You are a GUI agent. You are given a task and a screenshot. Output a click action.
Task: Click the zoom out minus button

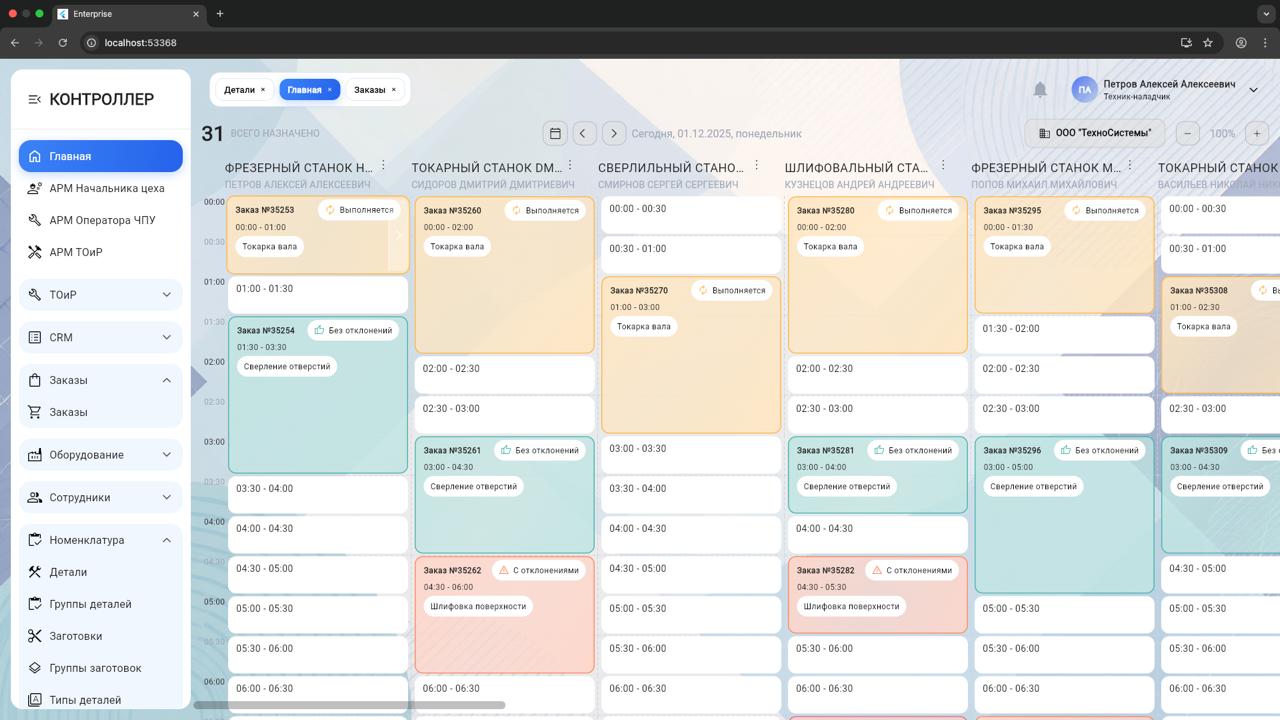(1187, 133)
